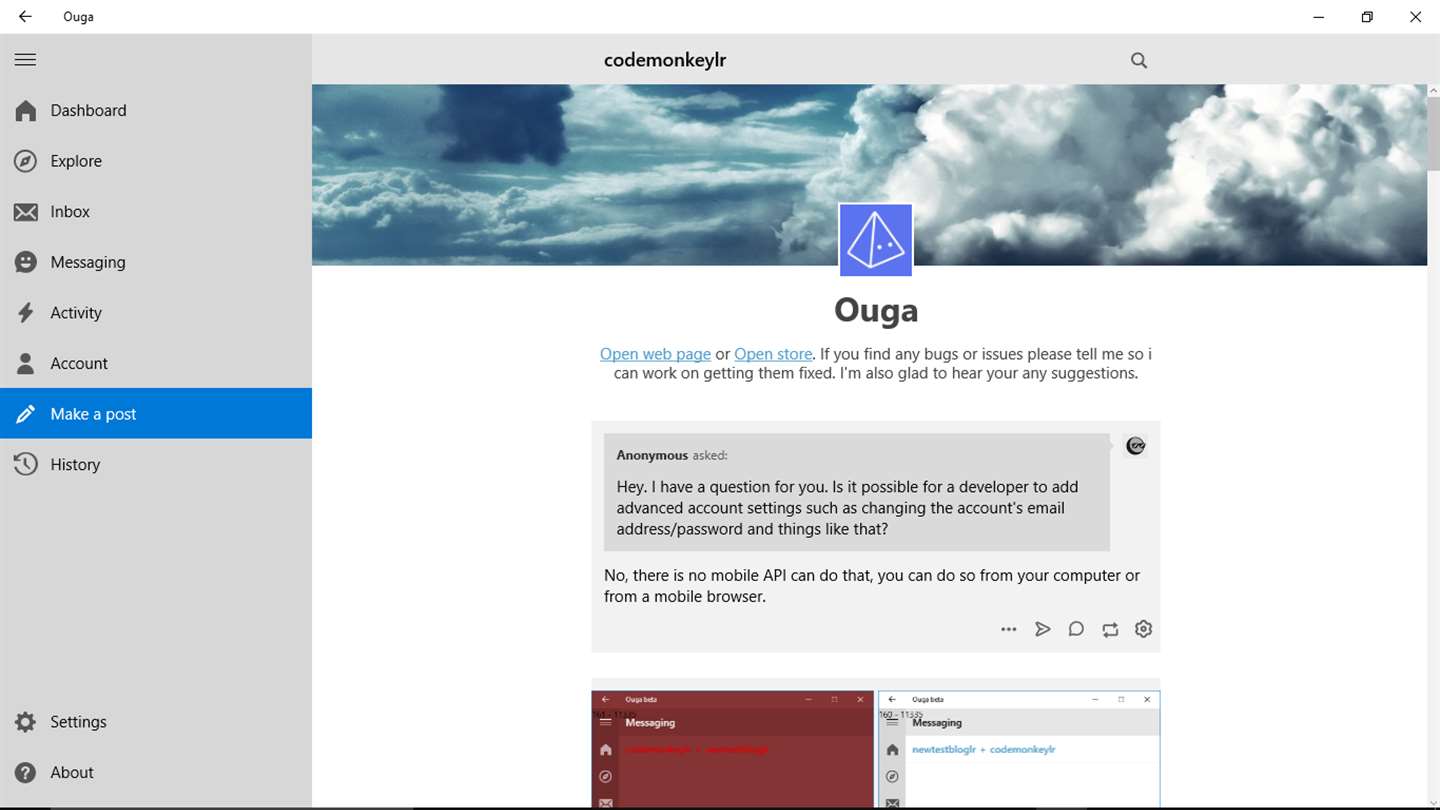Open search on the codemonkeylr blog

[1138, 60]
